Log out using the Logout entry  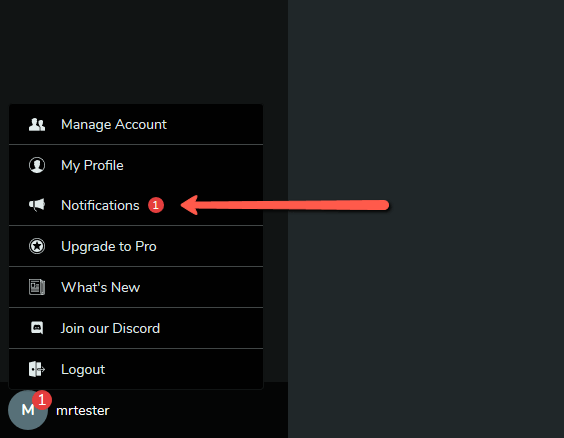[x=136, y=369]
